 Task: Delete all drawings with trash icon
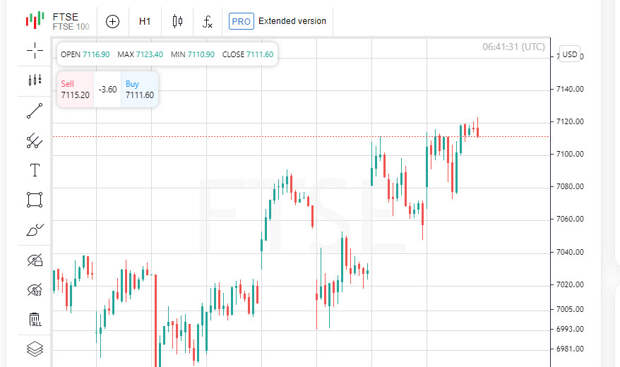coord(35,319)
